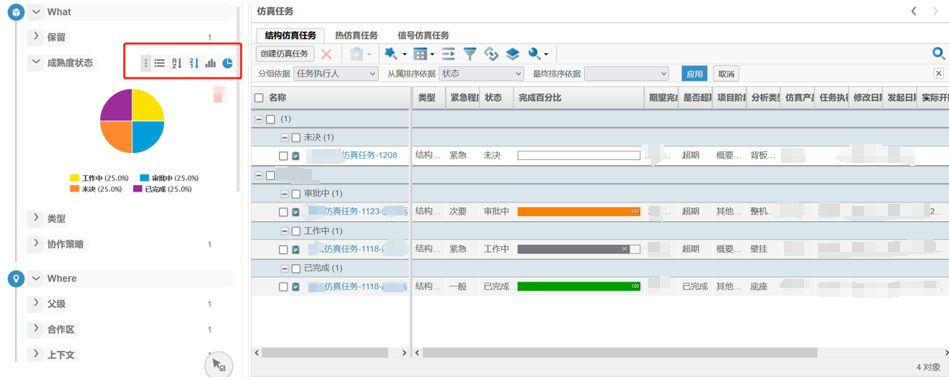949x380 pixels.
Task: Click task icon beside 仿真任务-1123
Action: pyautogui.click(x=296, y=212)
